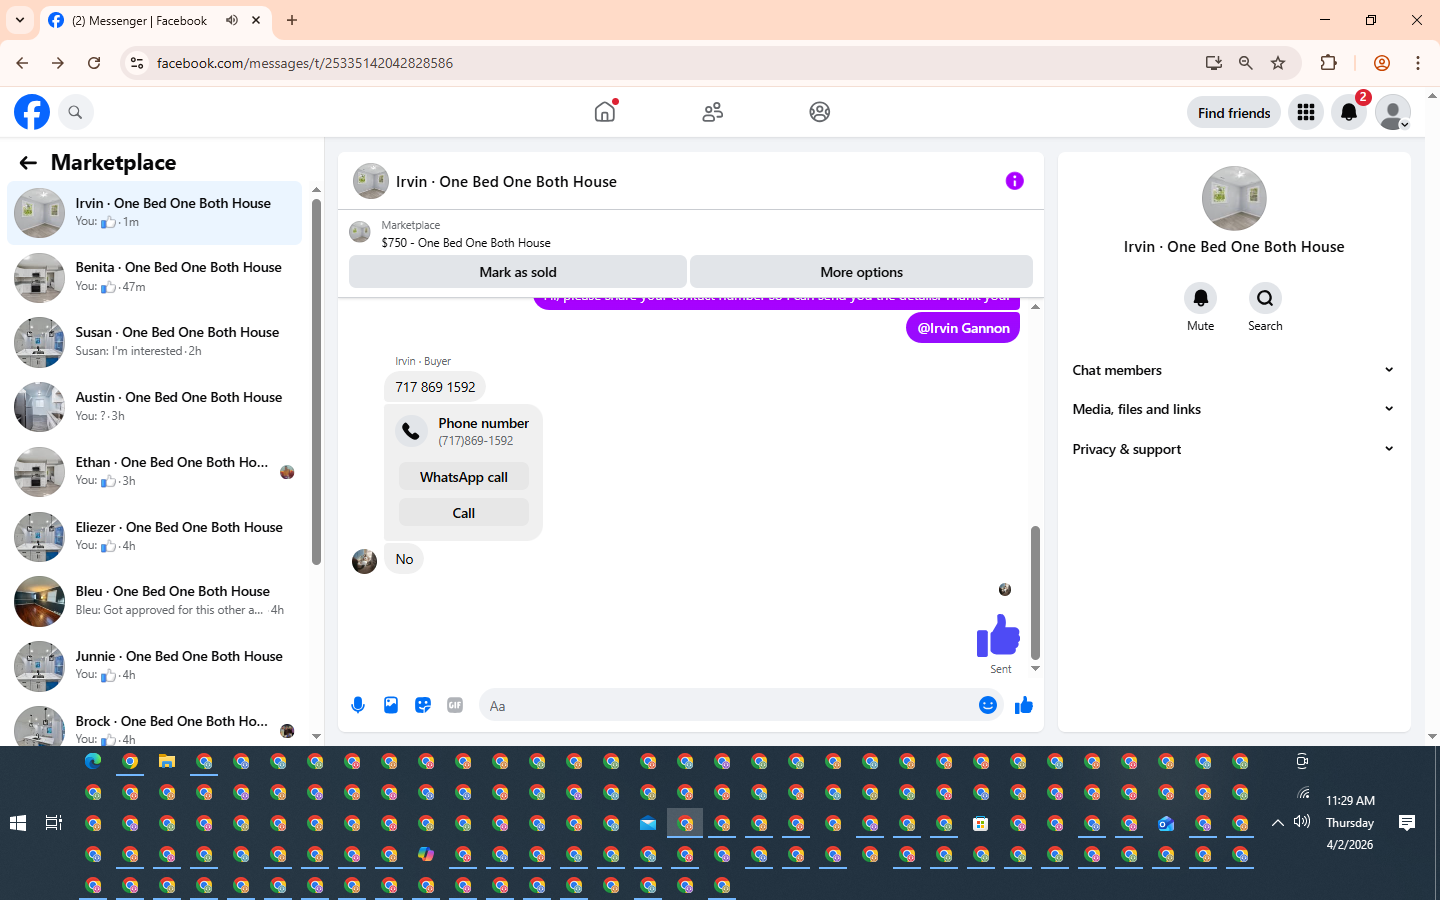Open Eliezer's conversation in the list
Image resolution: width=1440 pixels, height=900 pixels.
tap(155, 537)
